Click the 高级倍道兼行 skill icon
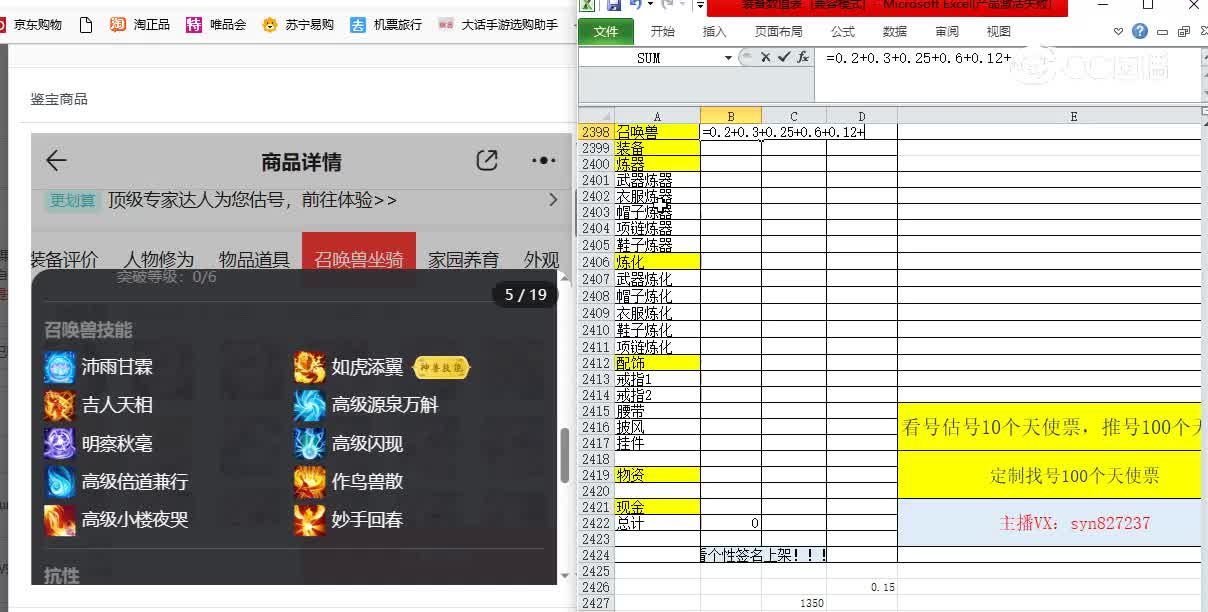This screenshot has height=612, width=1208. 60,481
